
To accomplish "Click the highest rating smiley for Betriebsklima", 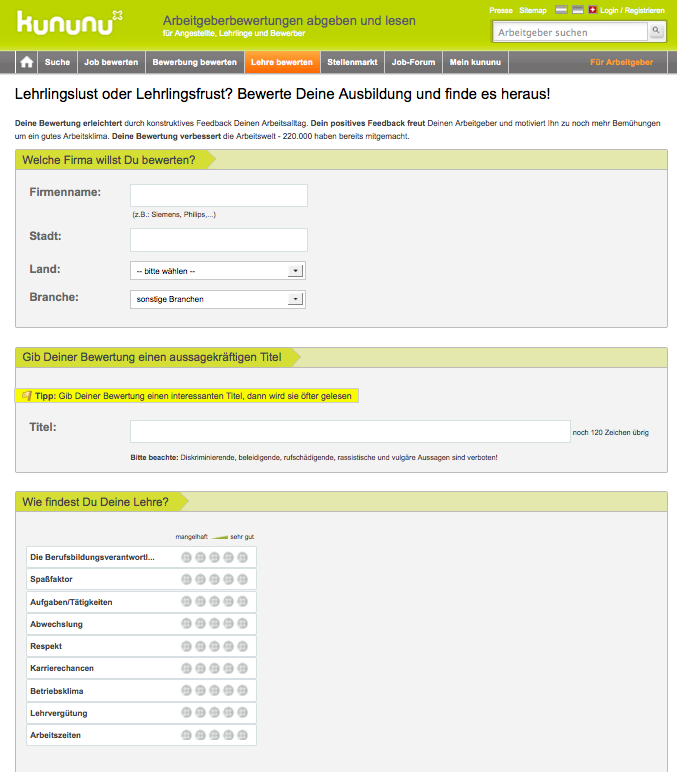I will click(x=242, y=691).
